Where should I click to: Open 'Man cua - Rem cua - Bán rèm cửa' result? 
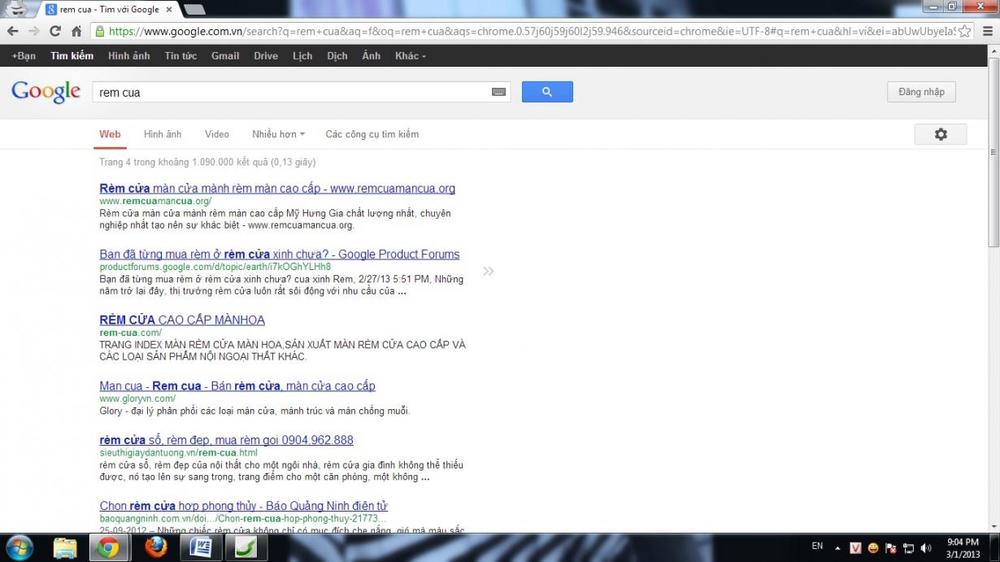coord(237,385)
